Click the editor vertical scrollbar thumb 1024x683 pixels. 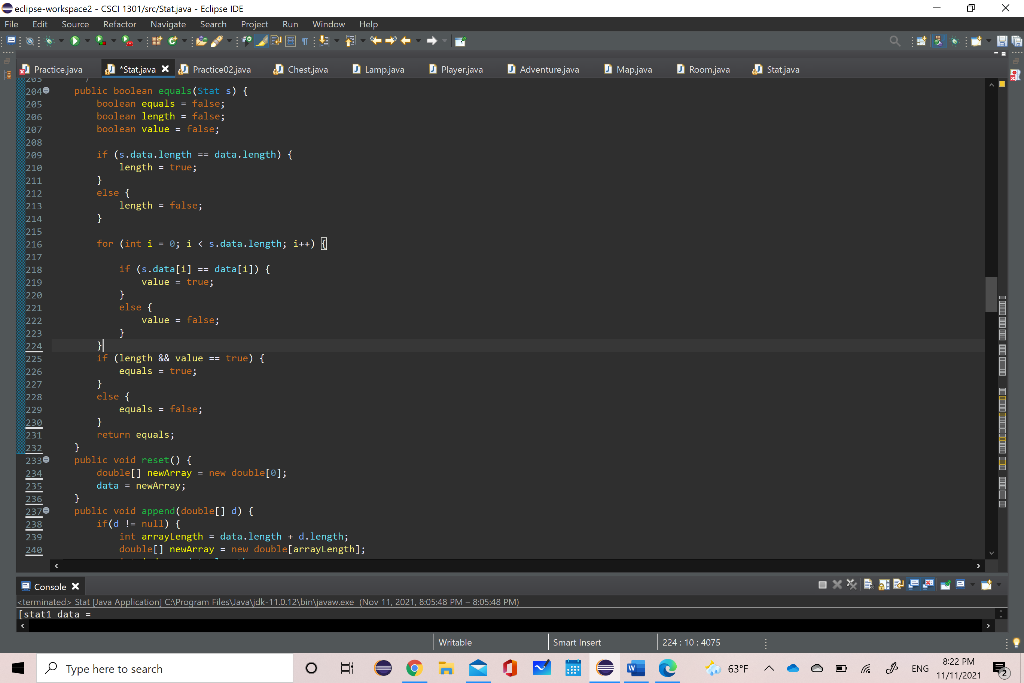[991, 294]
